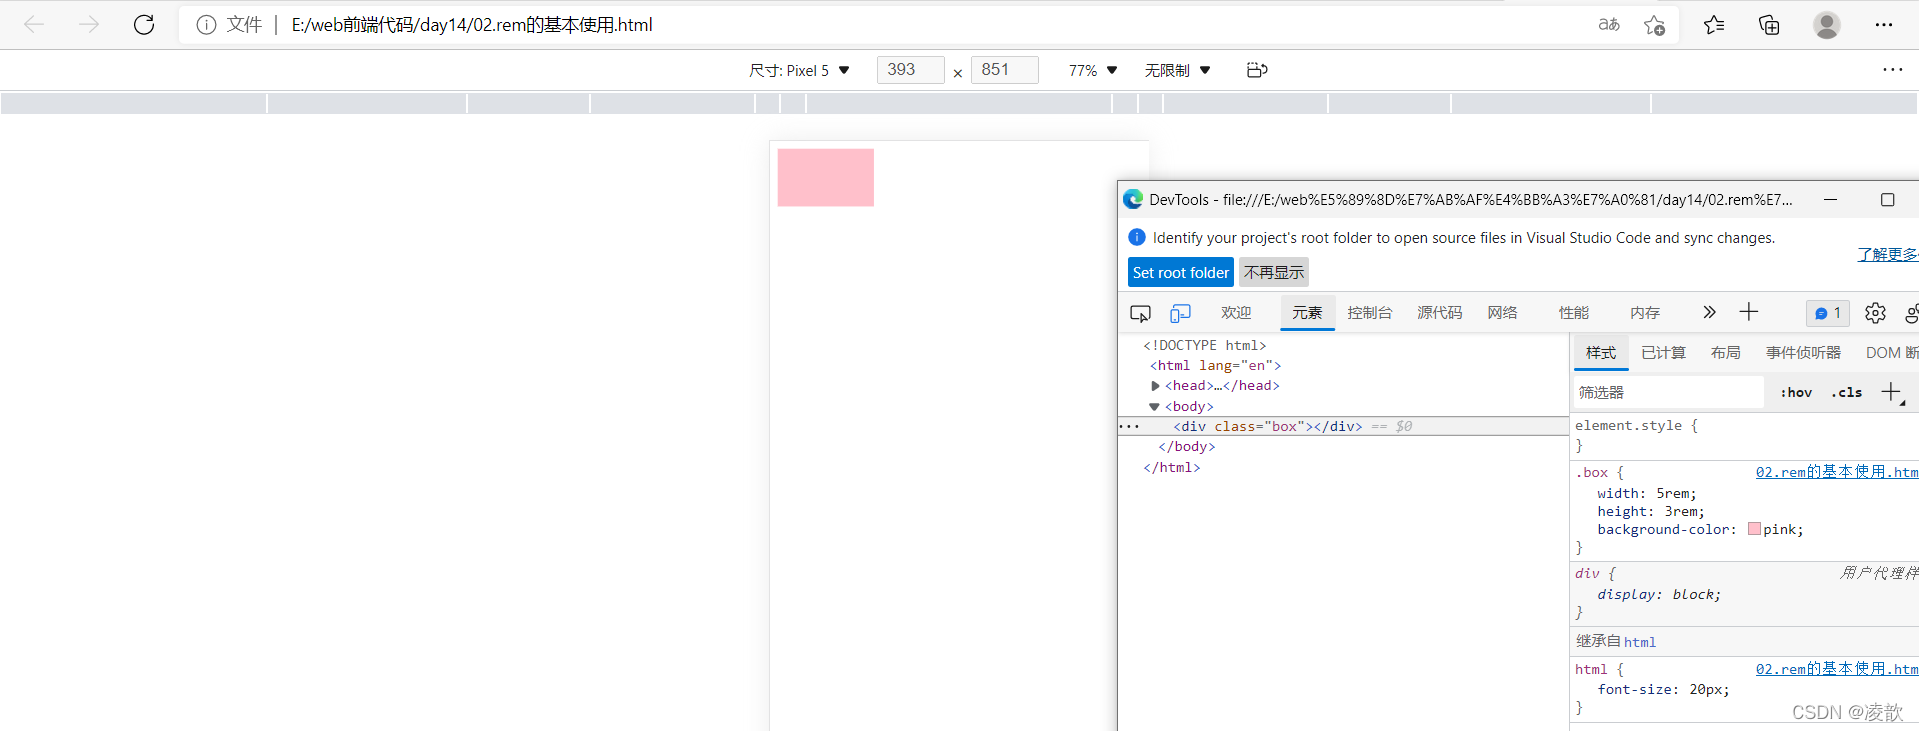This screenshot has height=731, width=1919.
Task: Click the pink box in page preview
Action: [x=826, y=178]
